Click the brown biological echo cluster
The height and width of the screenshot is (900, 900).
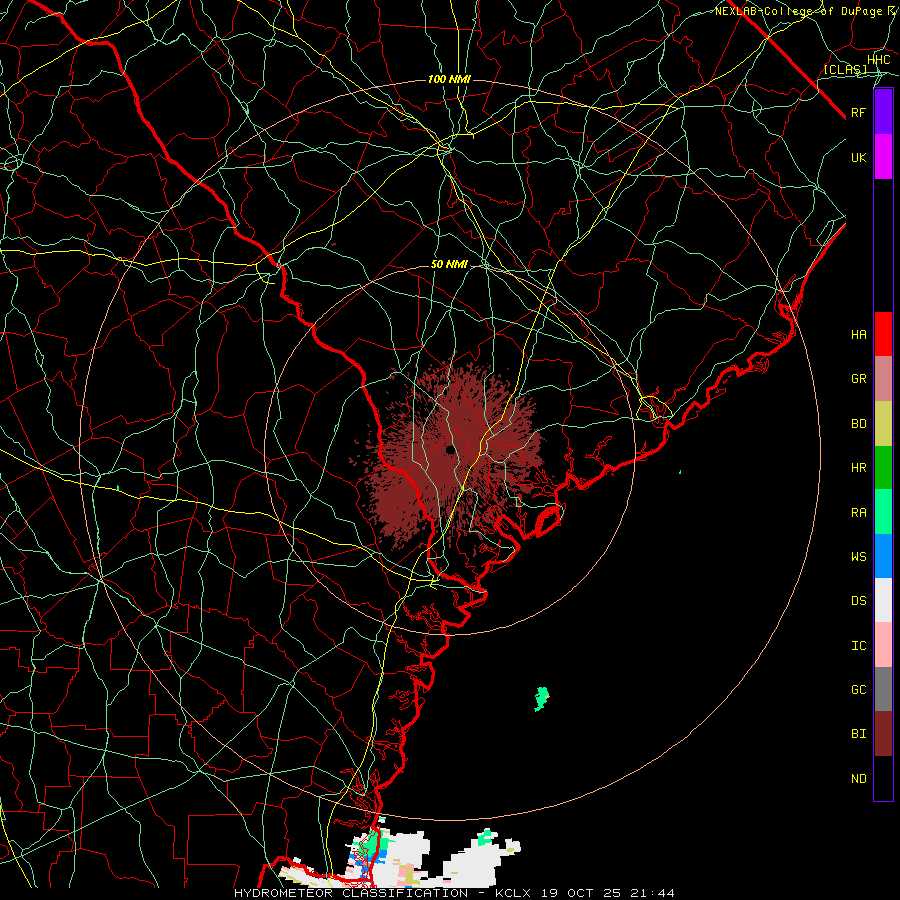[448, 453]
